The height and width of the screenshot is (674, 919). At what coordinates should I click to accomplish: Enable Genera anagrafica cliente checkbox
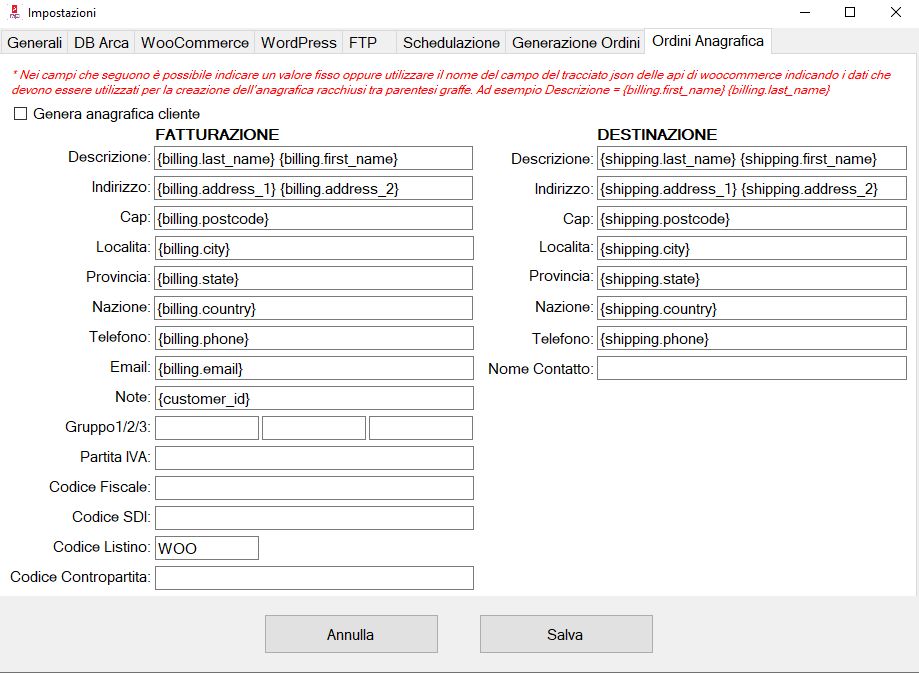20,114
